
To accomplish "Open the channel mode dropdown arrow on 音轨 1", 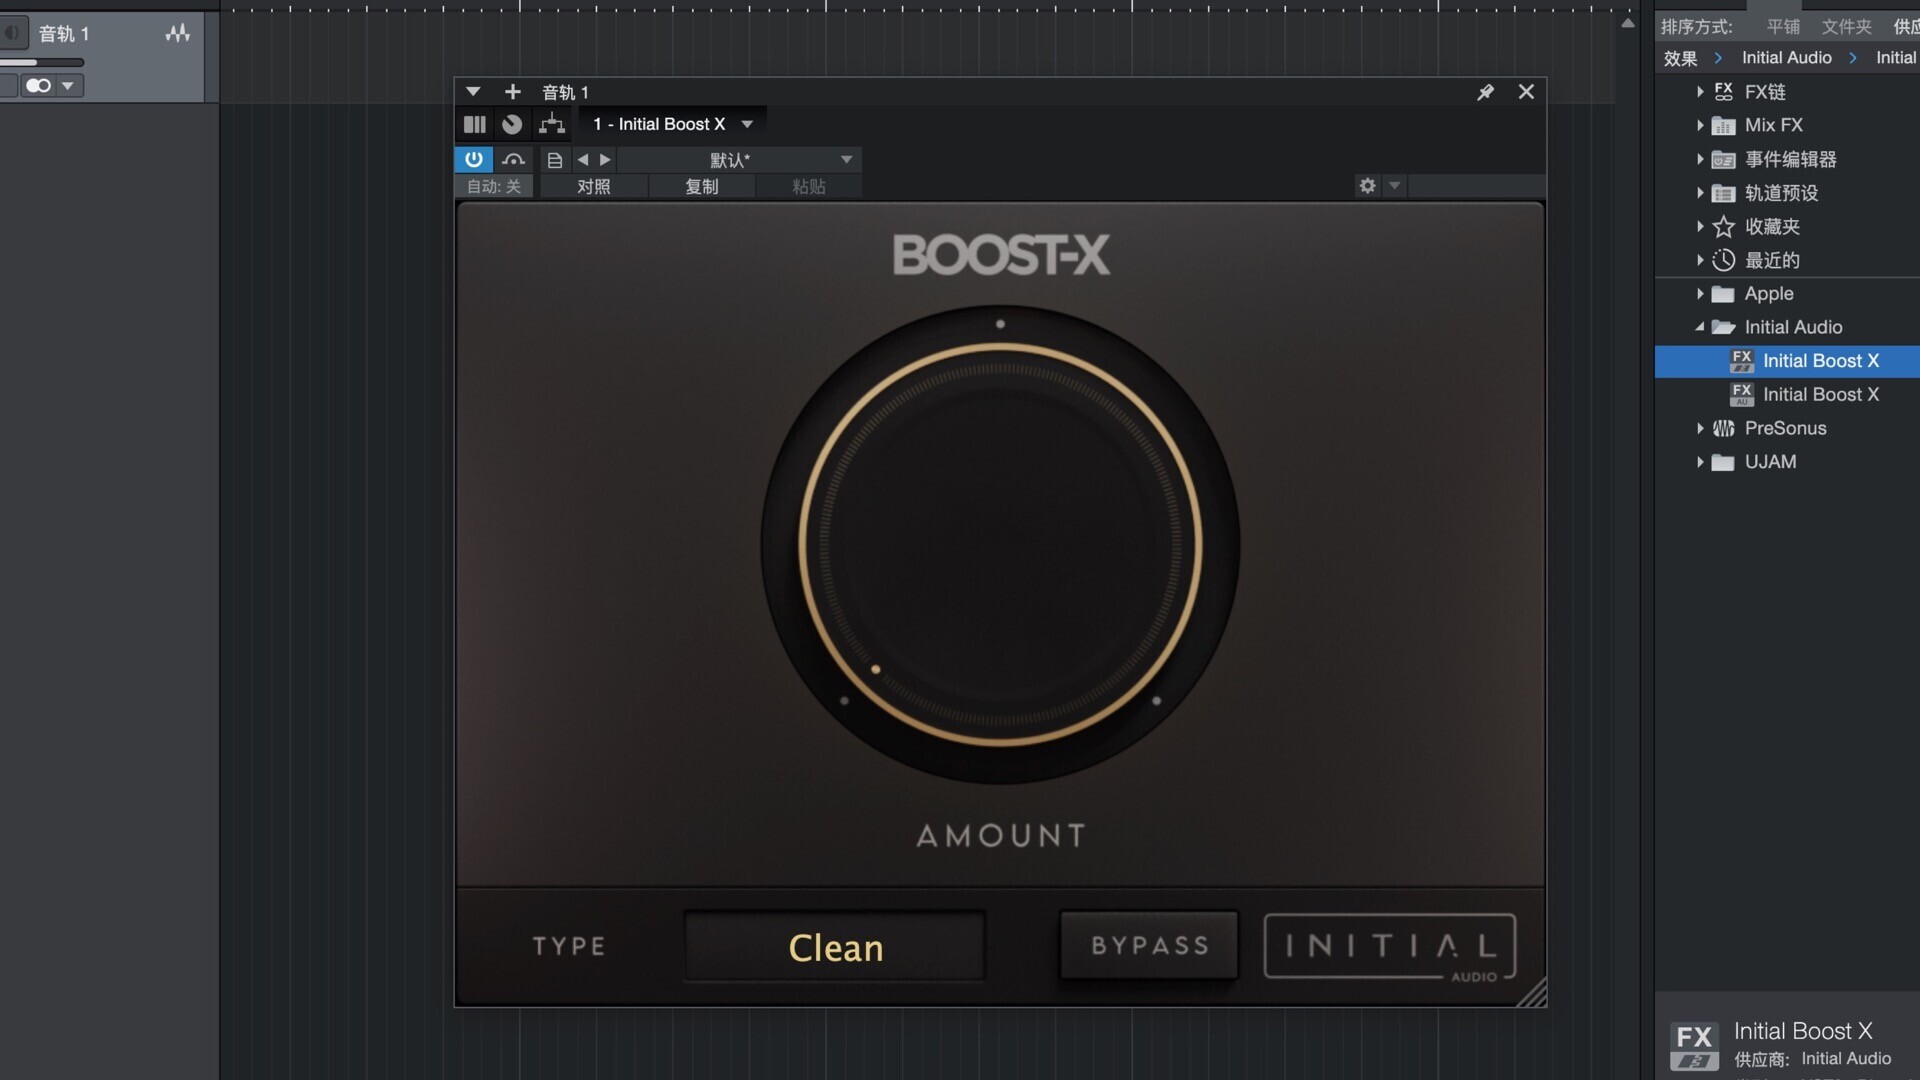I will 68,86.
